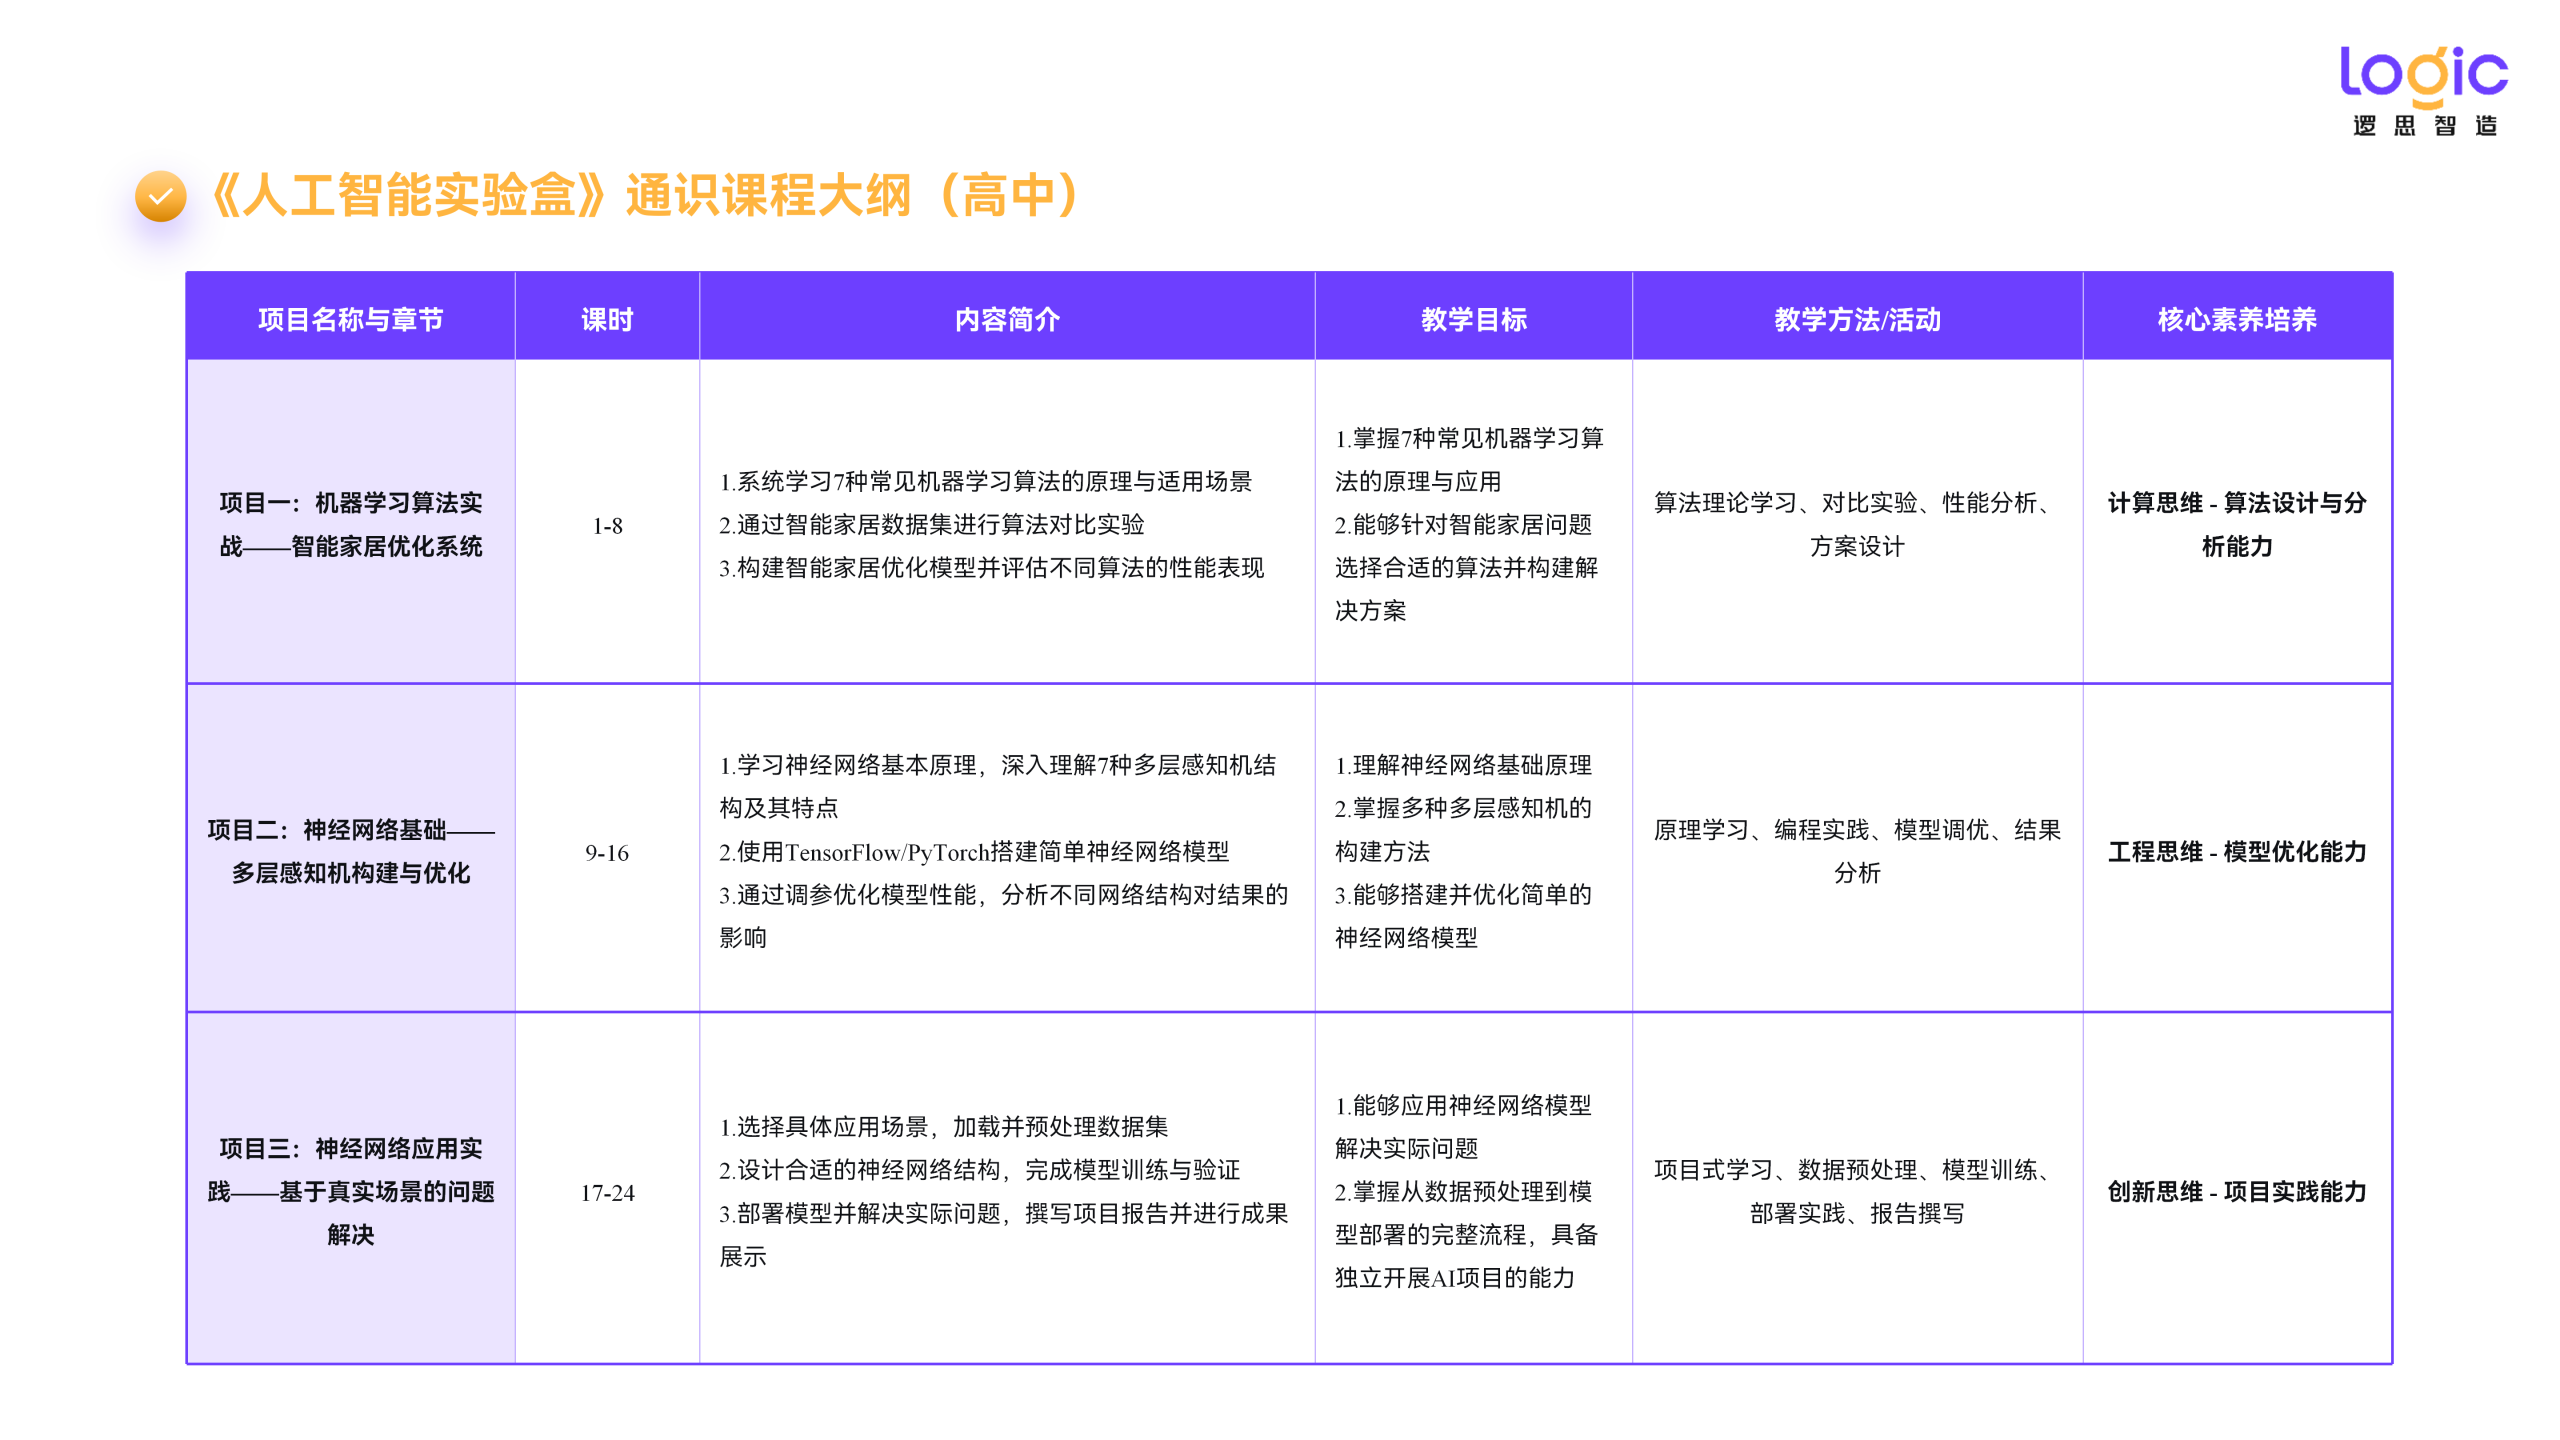Click the 教学方法/活动 column header
The image size is (2560, 1440).
1856,318
